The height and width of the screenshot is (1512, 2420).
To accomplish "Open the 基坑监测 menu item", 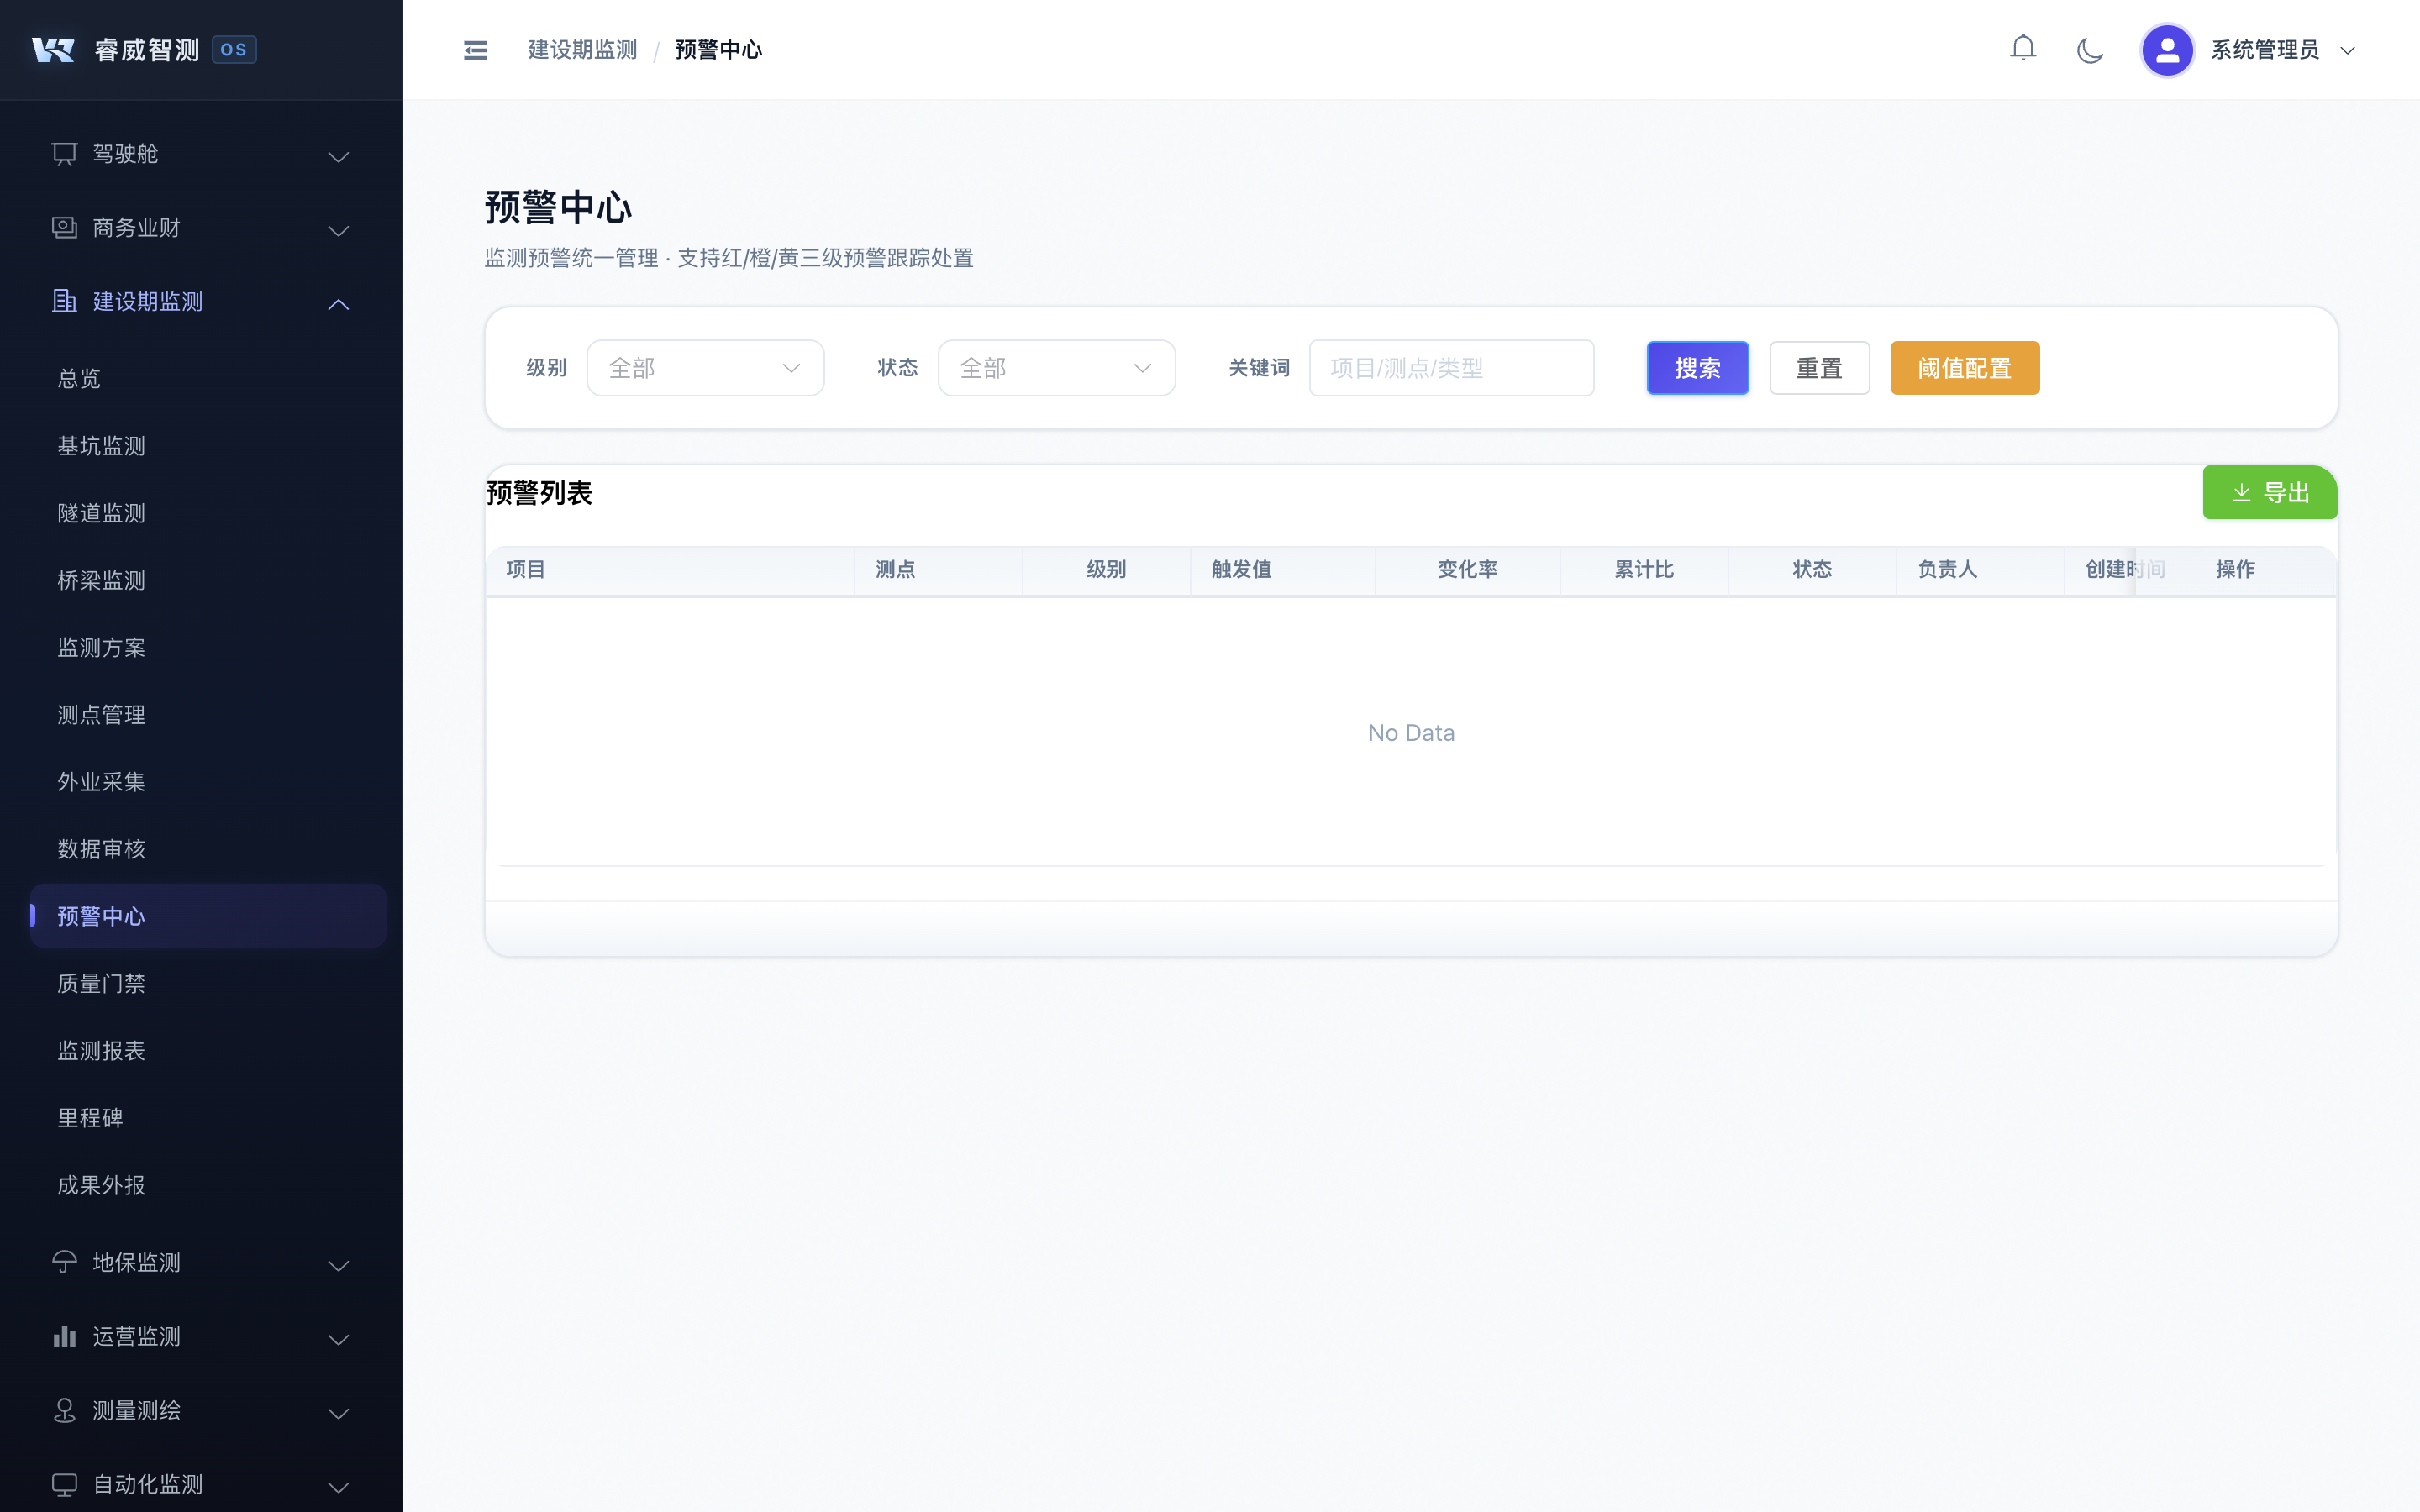I will [101, 446].
